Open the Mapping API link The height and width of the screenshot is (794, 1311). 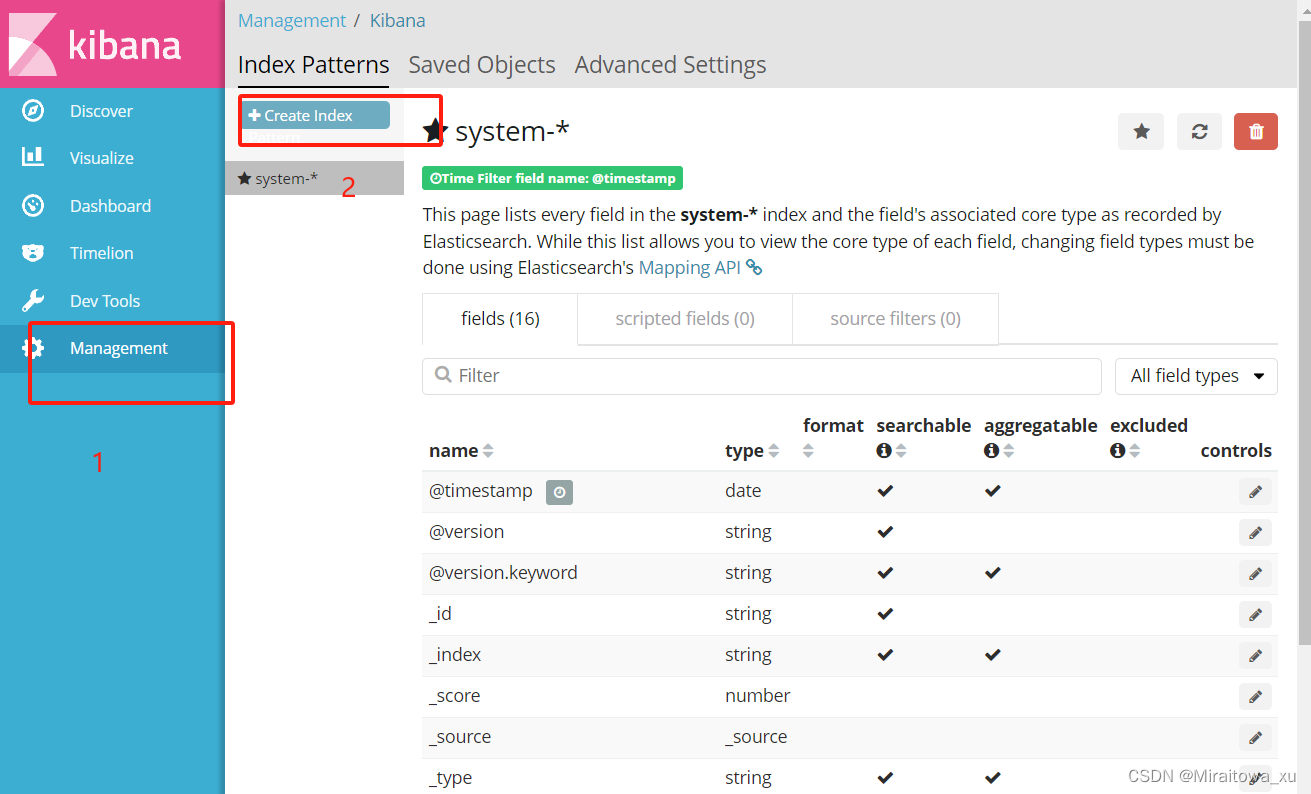pyautogui.click(x=689, y=268)
